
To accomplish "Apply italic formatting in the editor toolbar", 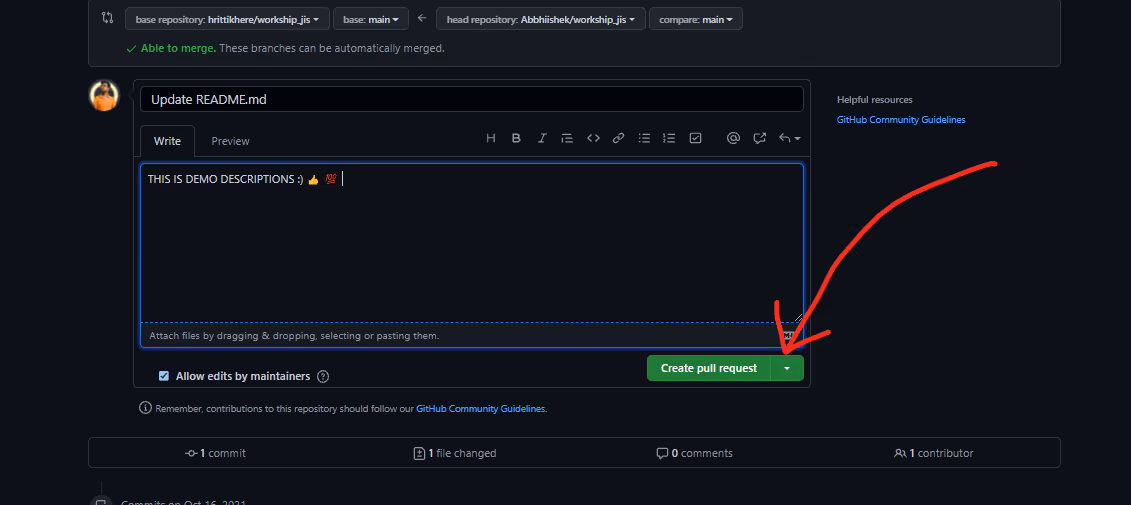I will (542, 139).
